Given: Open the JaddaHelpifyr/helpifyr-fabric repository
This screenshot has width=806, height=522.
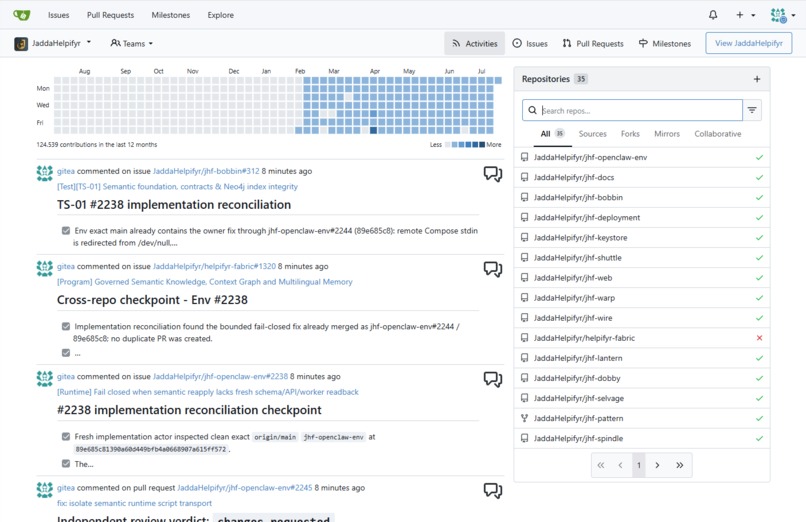Looking at the screenshot, I should point(584,338).
